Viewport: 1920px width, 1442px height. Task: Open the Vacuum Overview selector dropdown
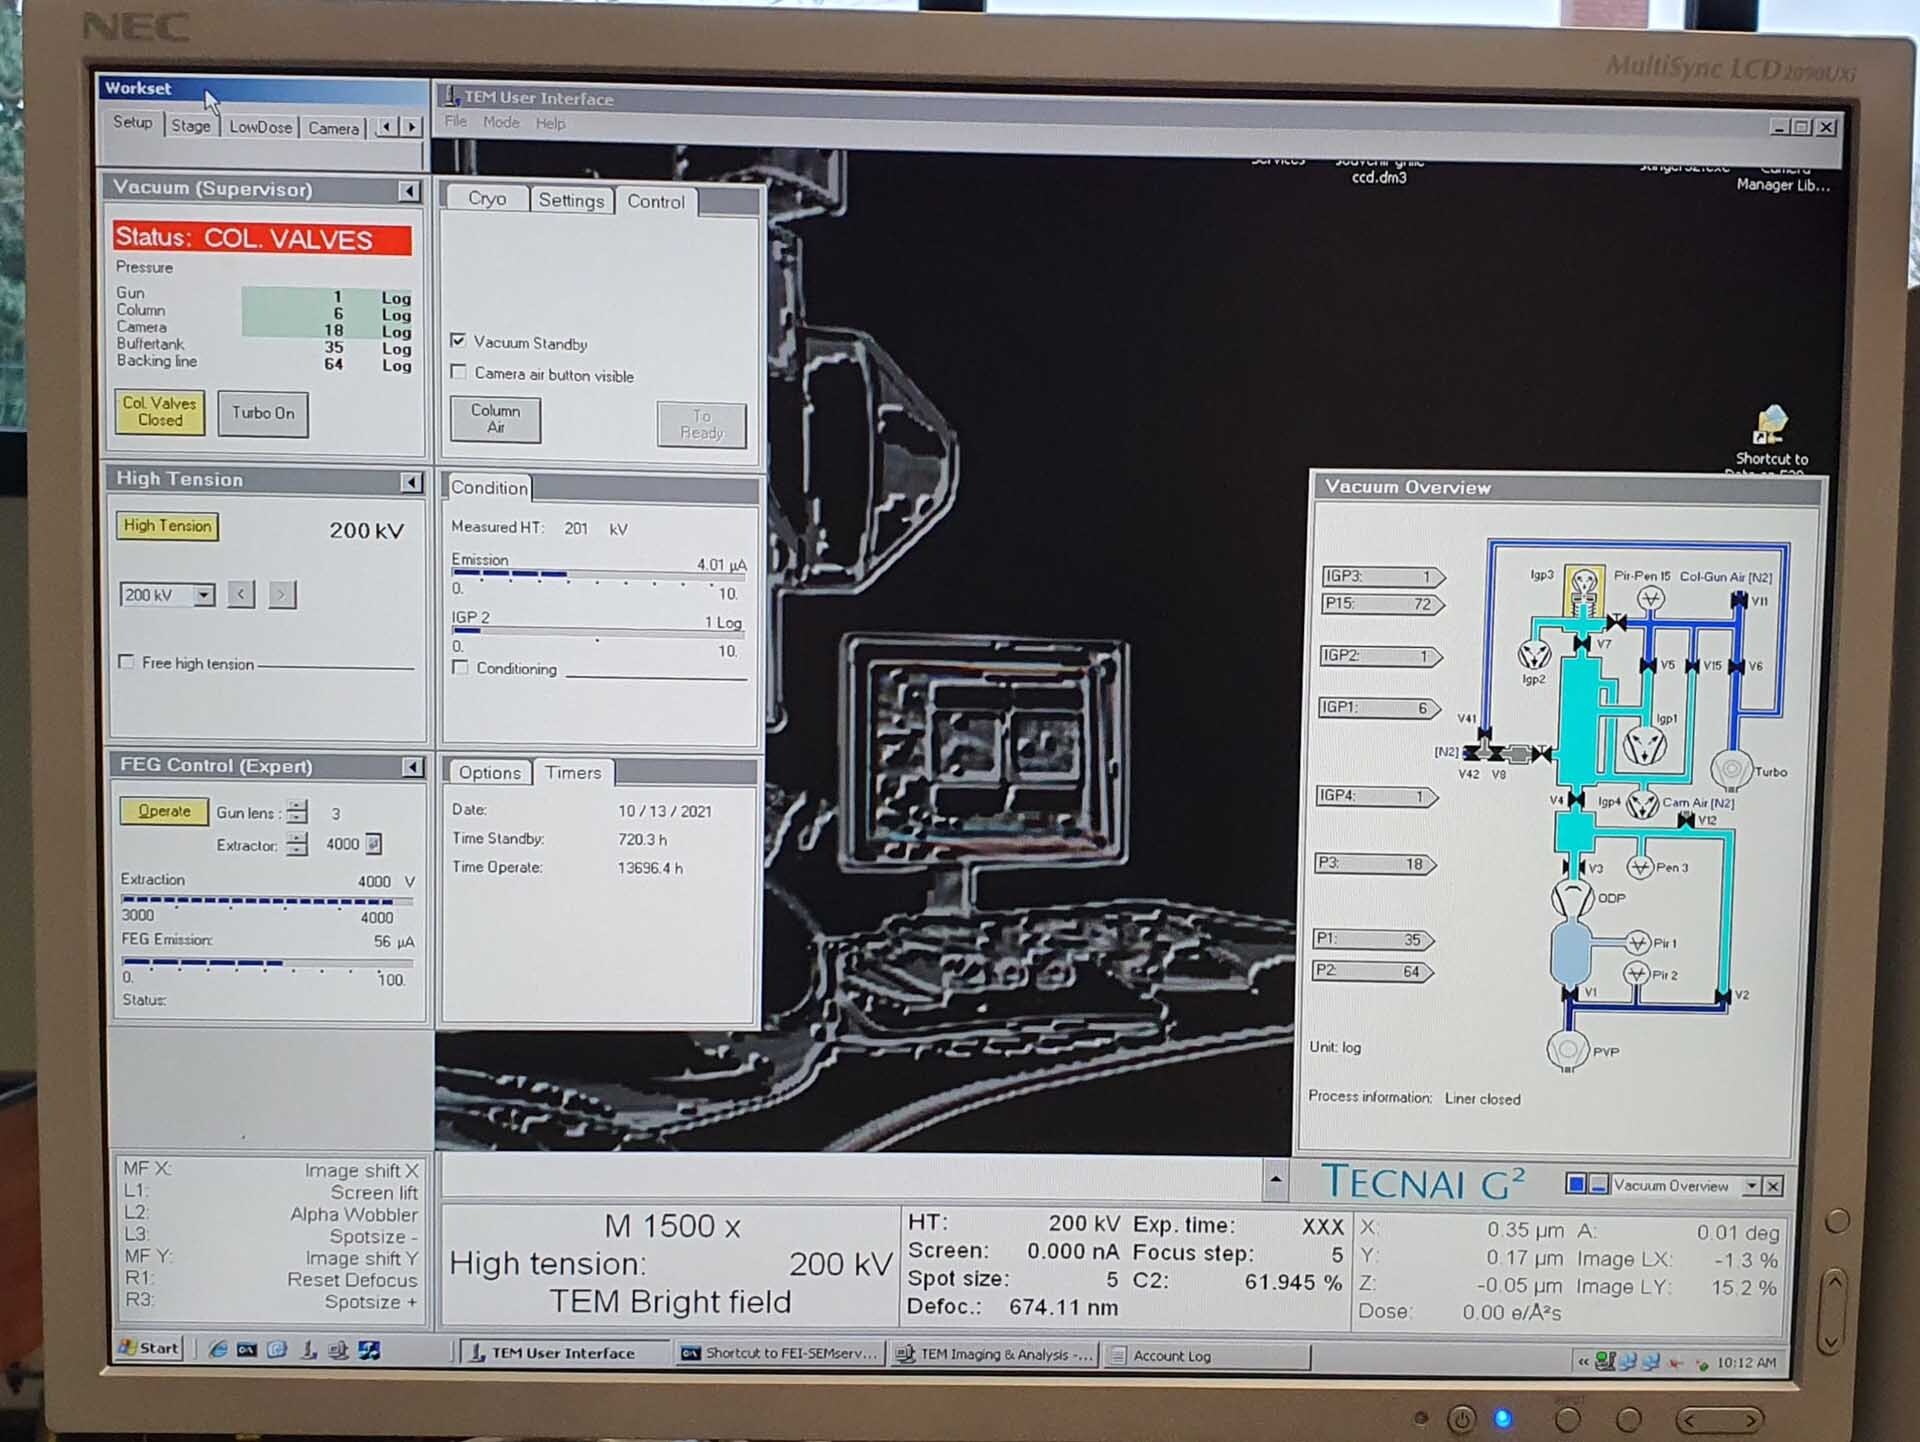point(1751,1186)
